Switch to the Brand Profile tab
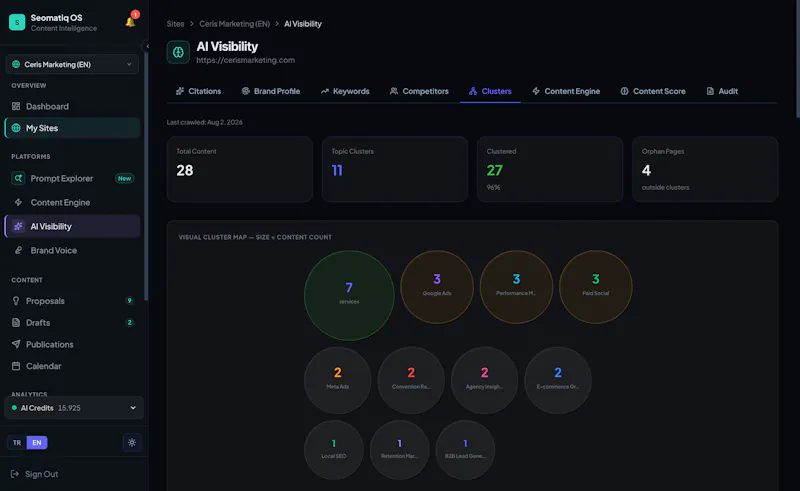The height and width of the screenshot is (491, 800). click(x=271, y=91)
